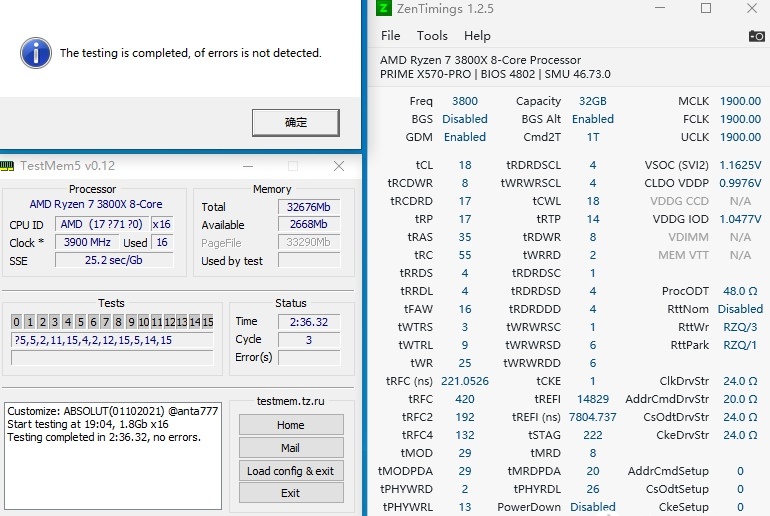770x516 pixels.
Task: Click test number 15 box in Tests
Action: coord(208,322)
